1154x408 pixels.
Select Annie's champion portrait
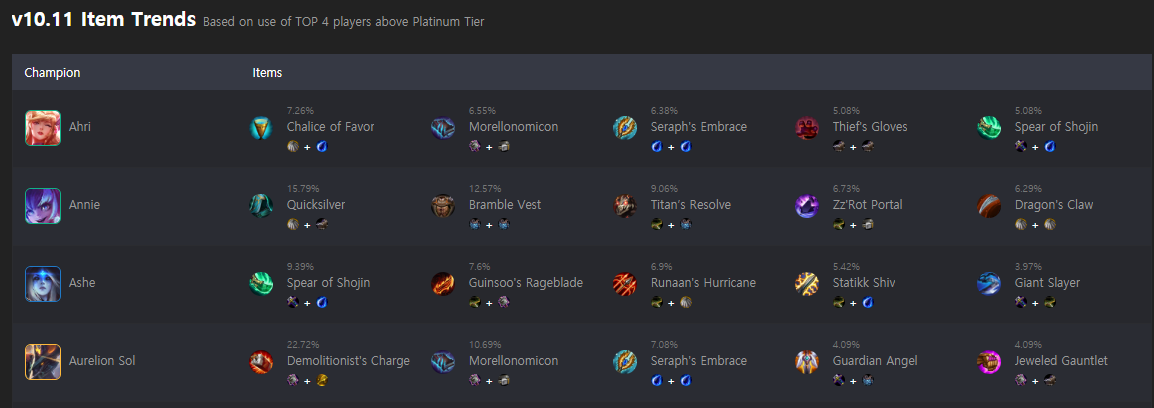pos(43,205)
